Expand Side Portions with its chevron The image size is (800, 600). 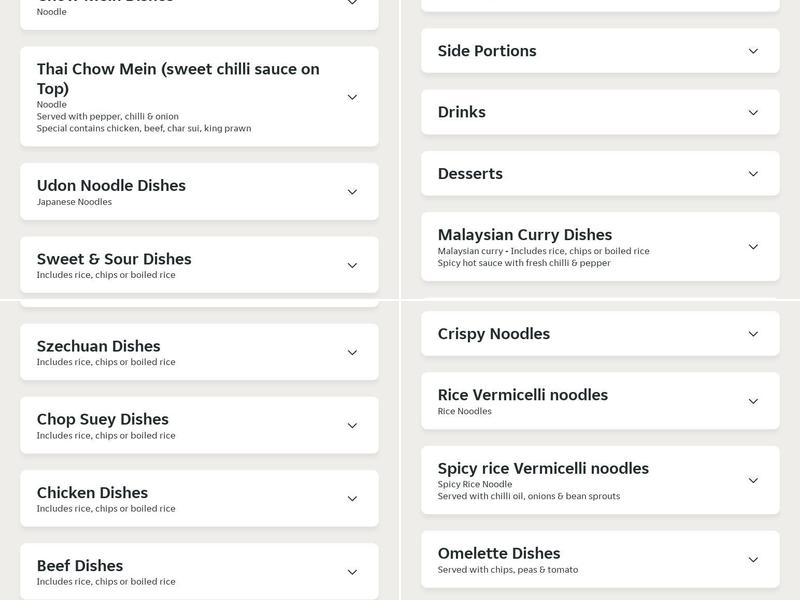pyautogui.click(x=753, y=51)
